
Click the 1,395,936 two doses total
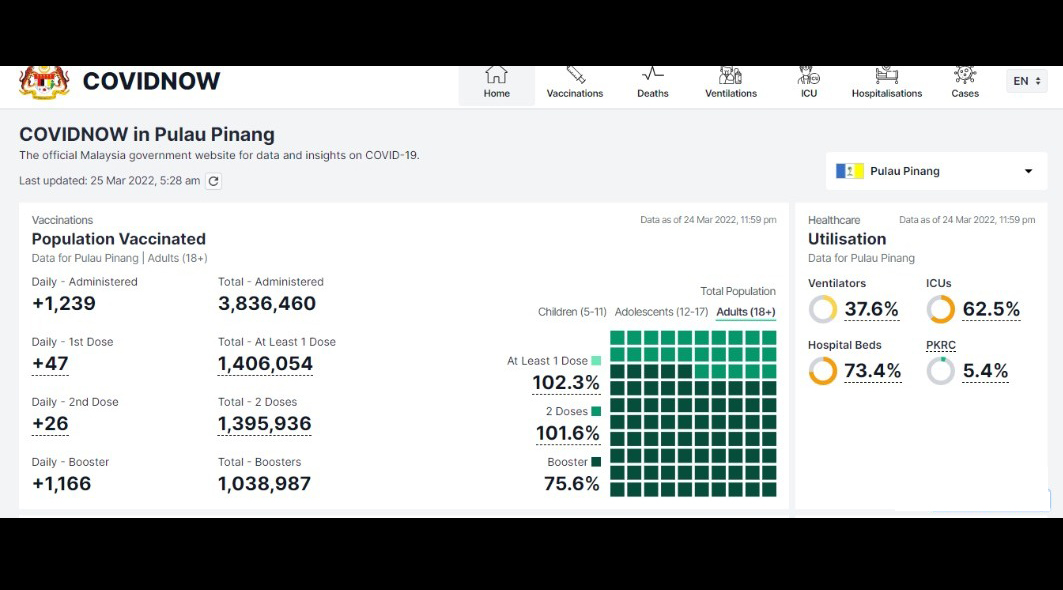pyautogui.click(x=264, y=424)
